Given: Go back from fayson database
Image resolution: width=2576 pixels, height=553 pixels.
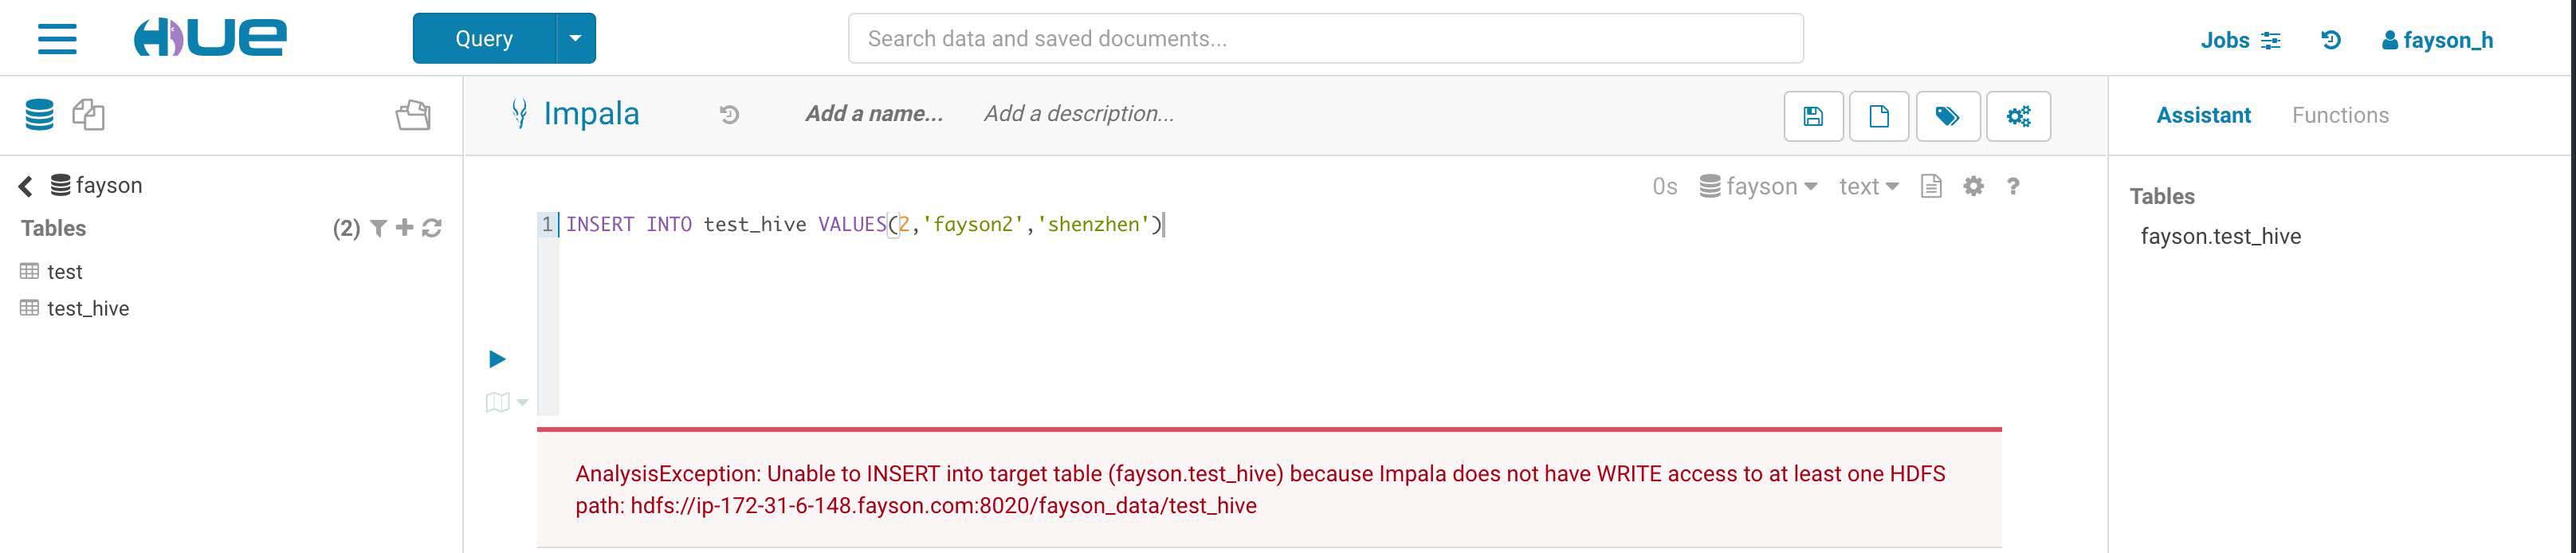Looking at the screenshot, I should pyautogui.click(x=26, y=185).
